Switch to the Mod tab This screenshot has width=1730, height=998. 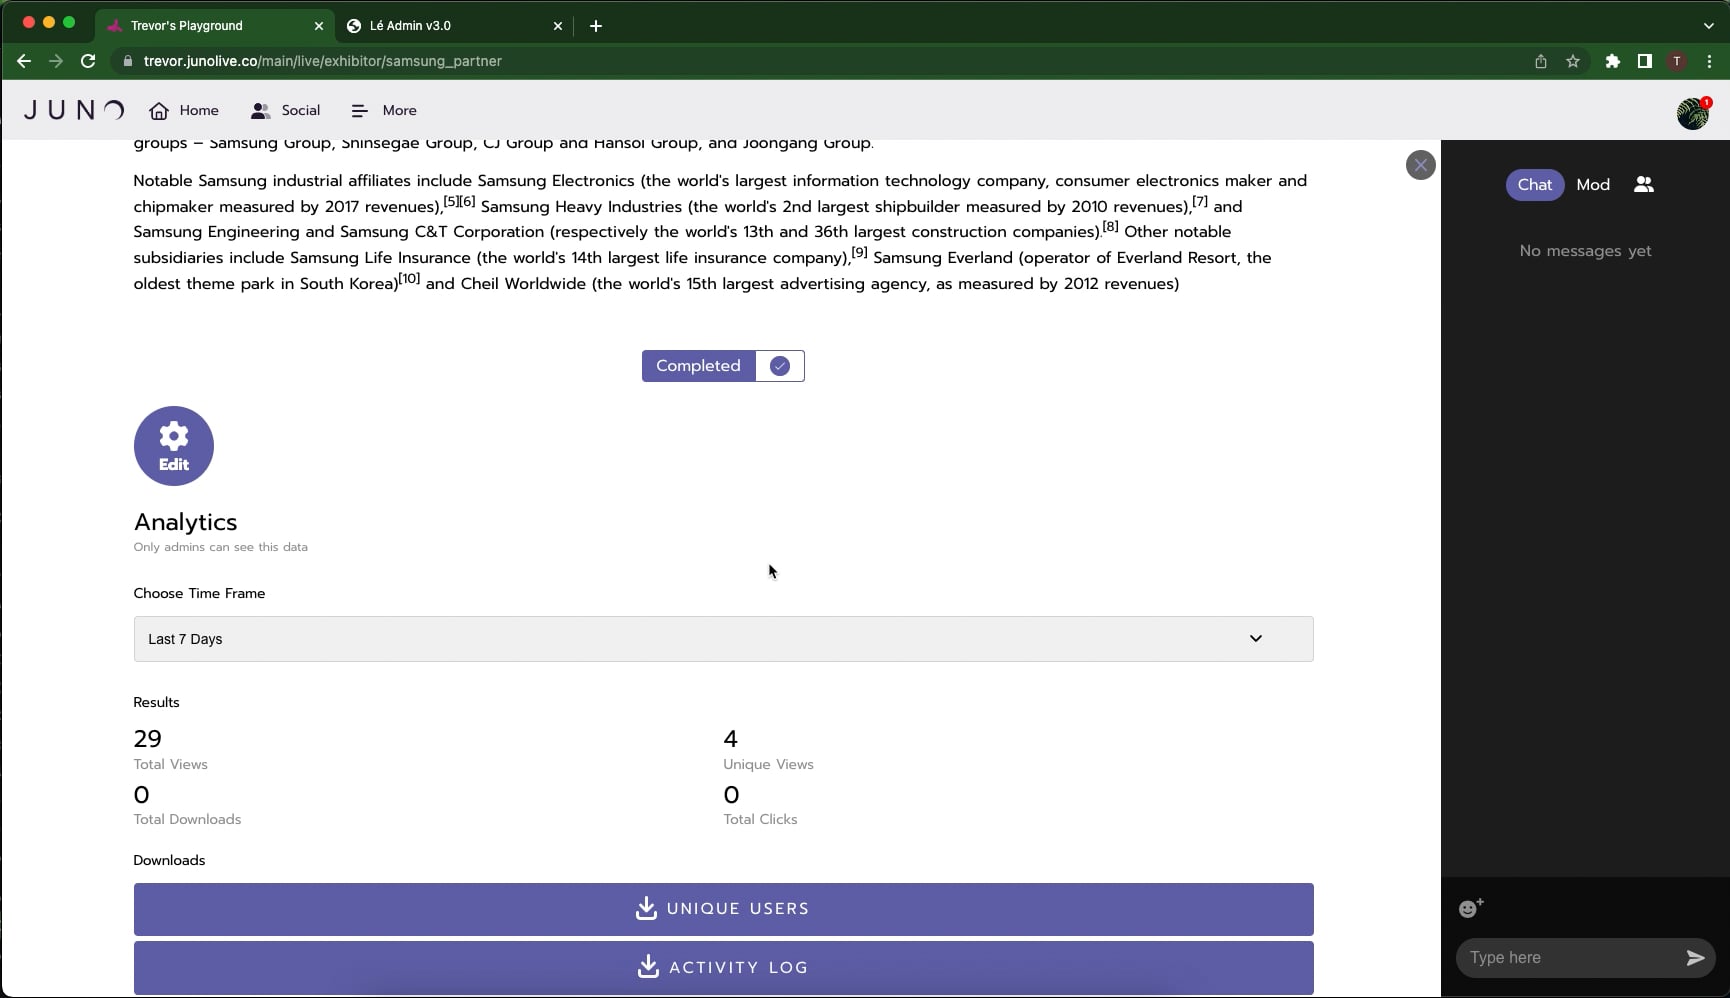1593,185
